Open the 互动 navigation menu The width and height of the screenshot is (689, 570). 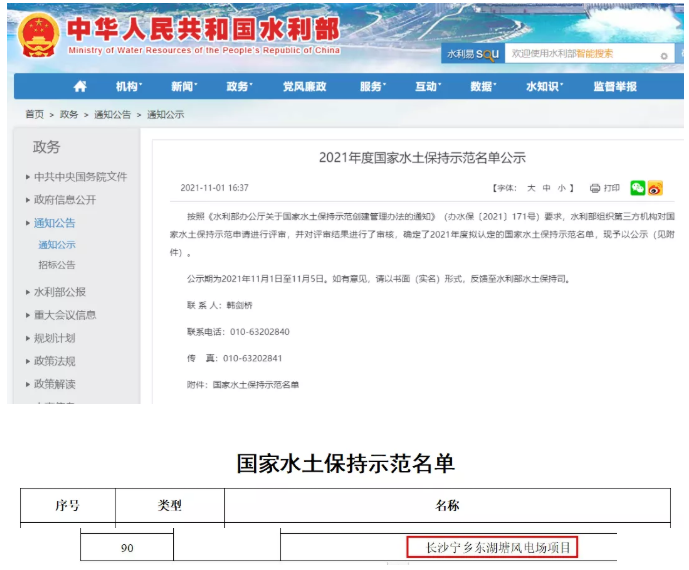428,87
